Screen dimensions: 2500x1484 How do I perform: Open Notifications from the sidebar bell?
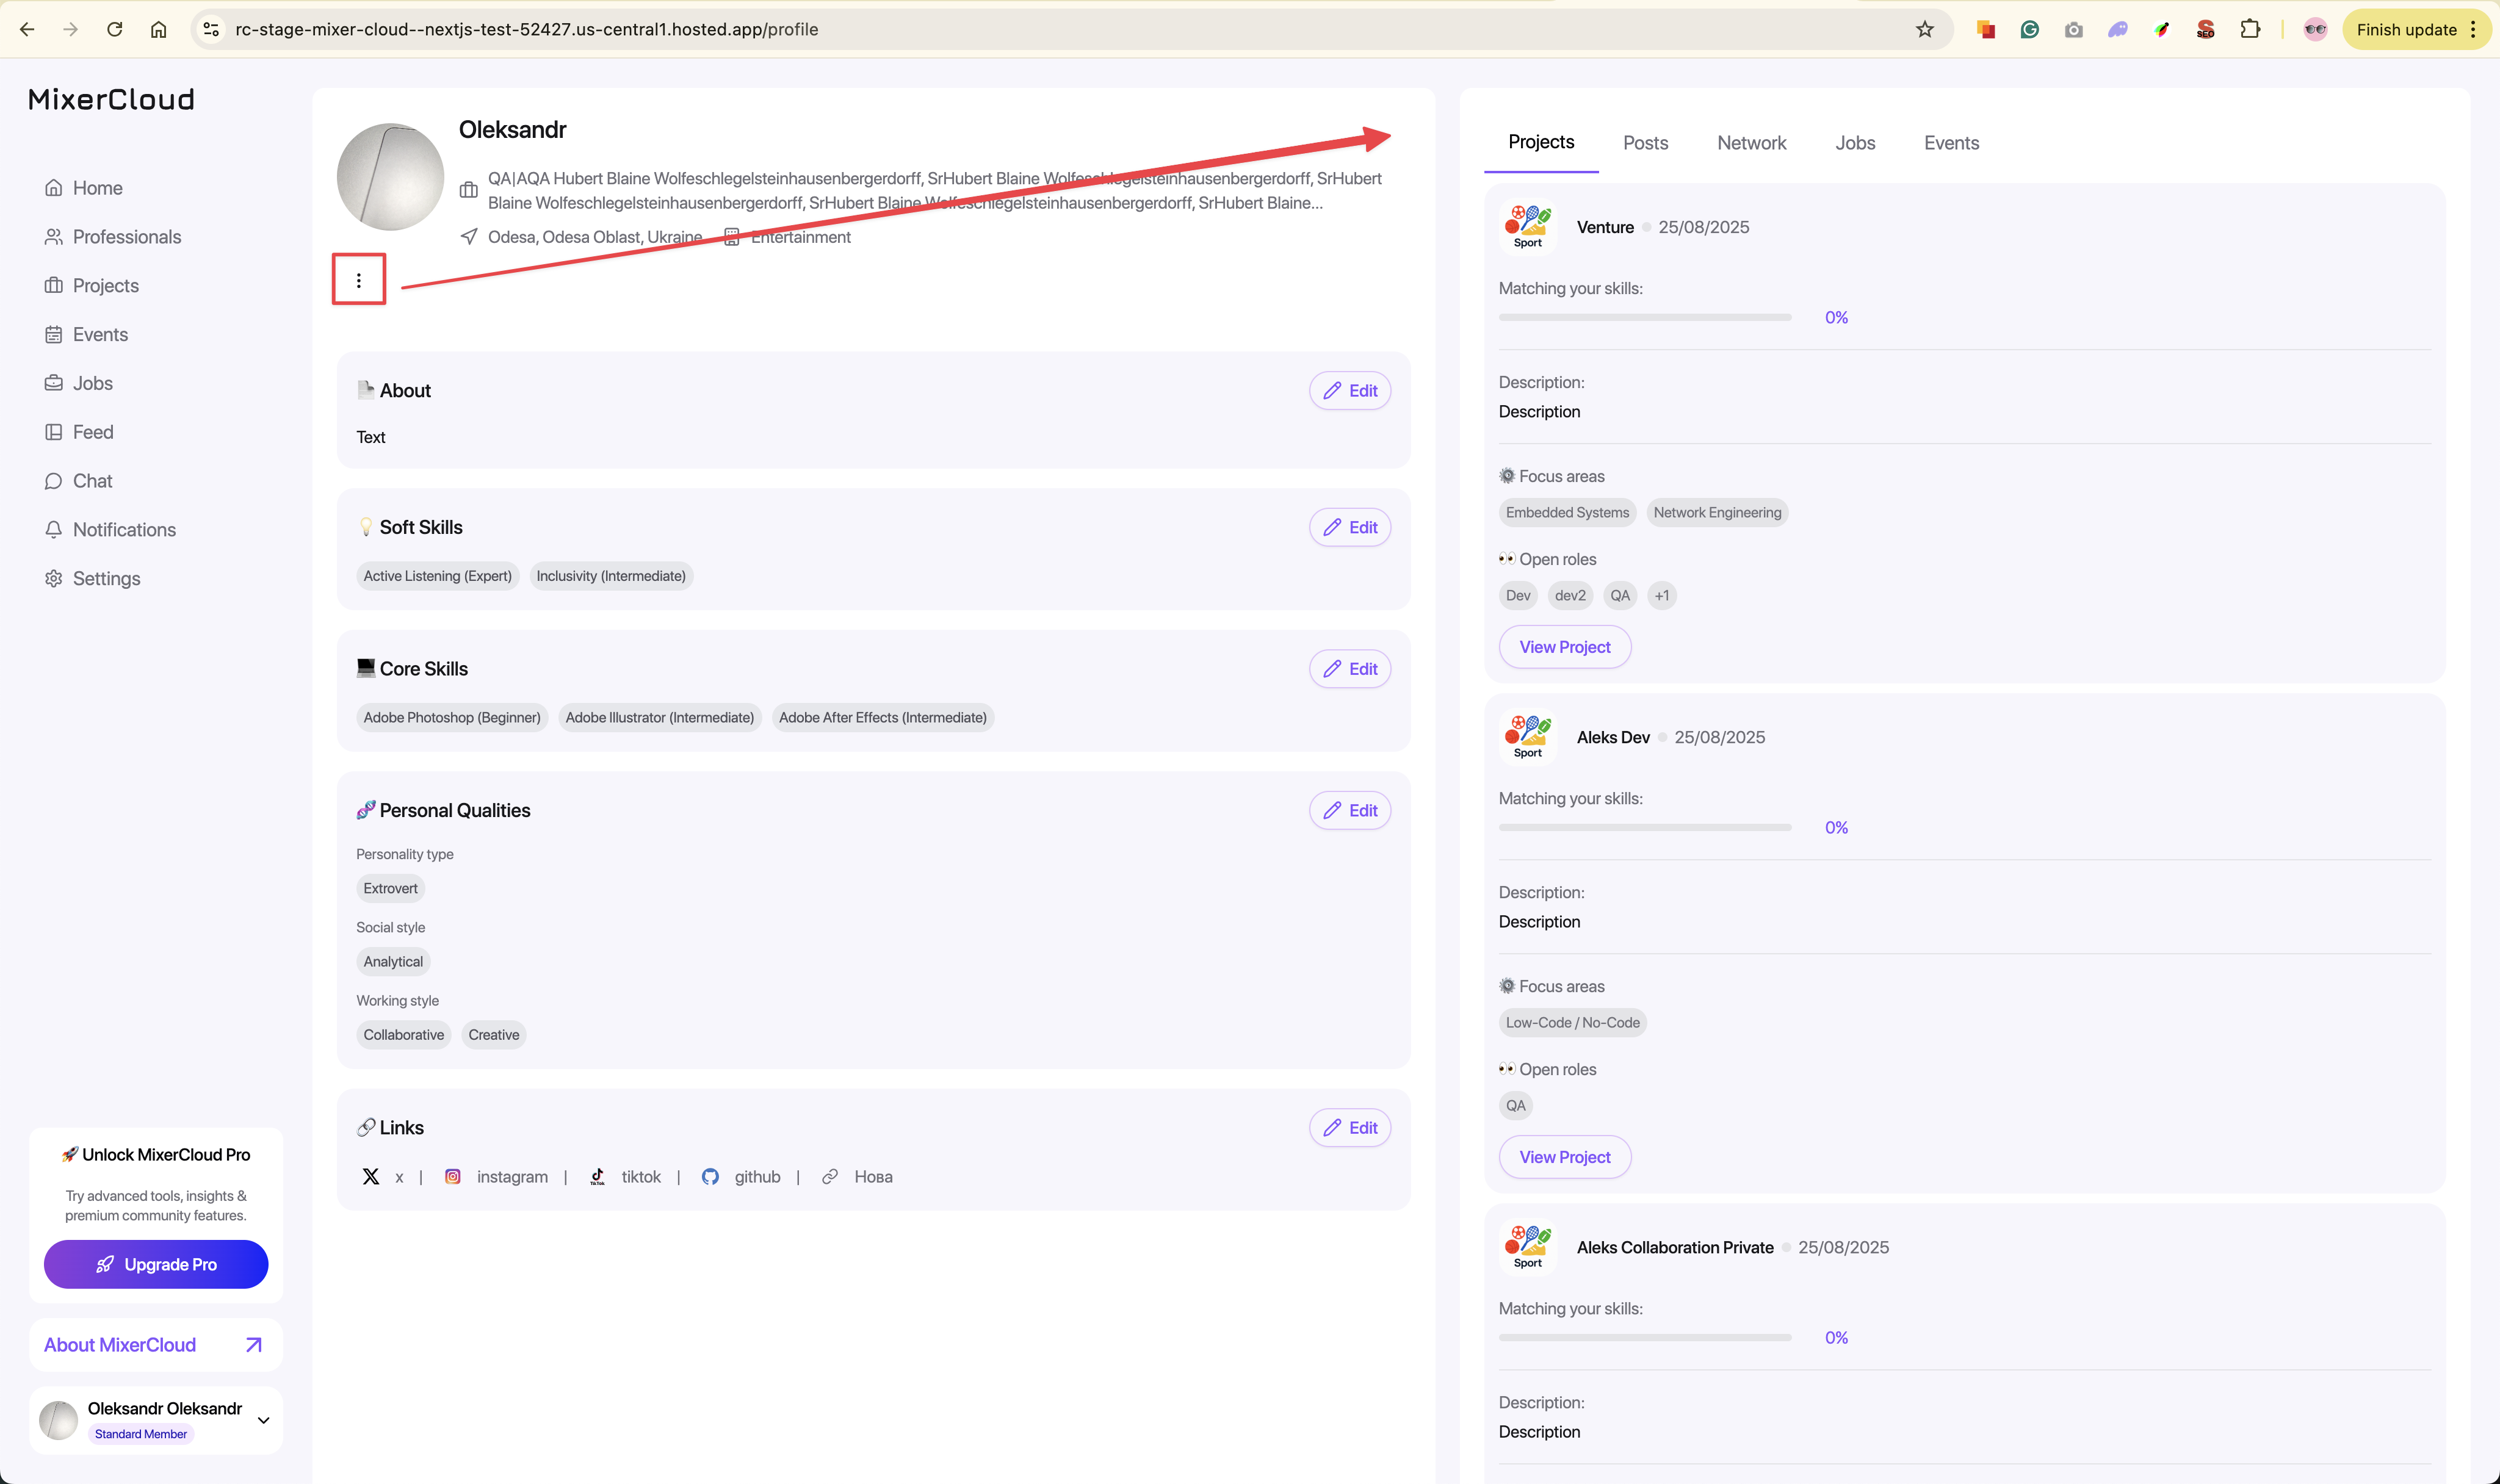[x=54, y=530]
